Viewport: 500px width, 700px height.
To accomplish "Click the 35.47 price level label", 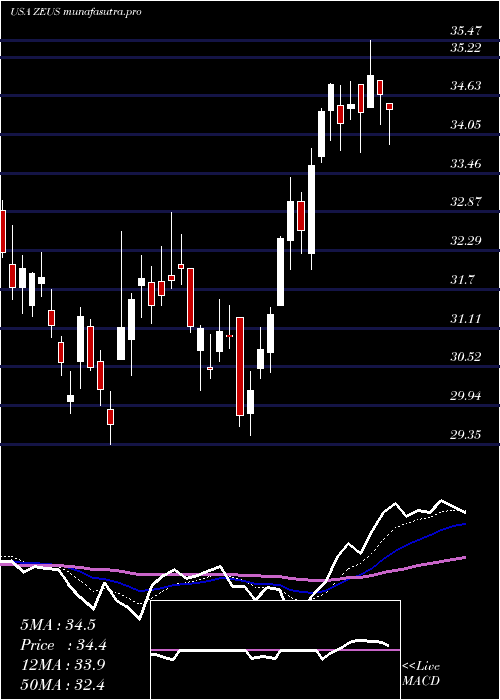I will [x=466, y=31].
